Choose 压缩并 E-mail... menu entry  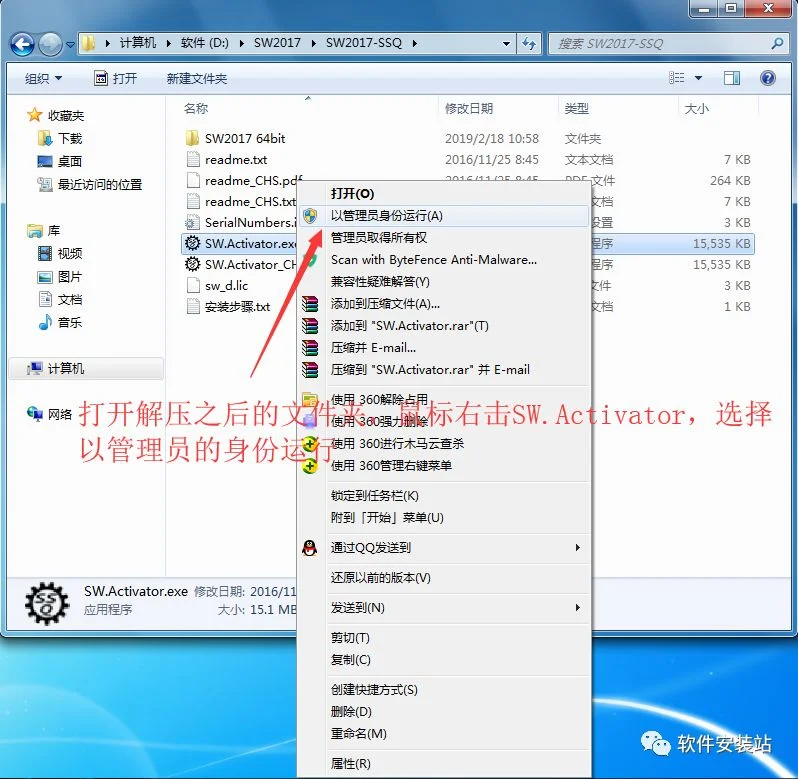click(x=444, y=348)
